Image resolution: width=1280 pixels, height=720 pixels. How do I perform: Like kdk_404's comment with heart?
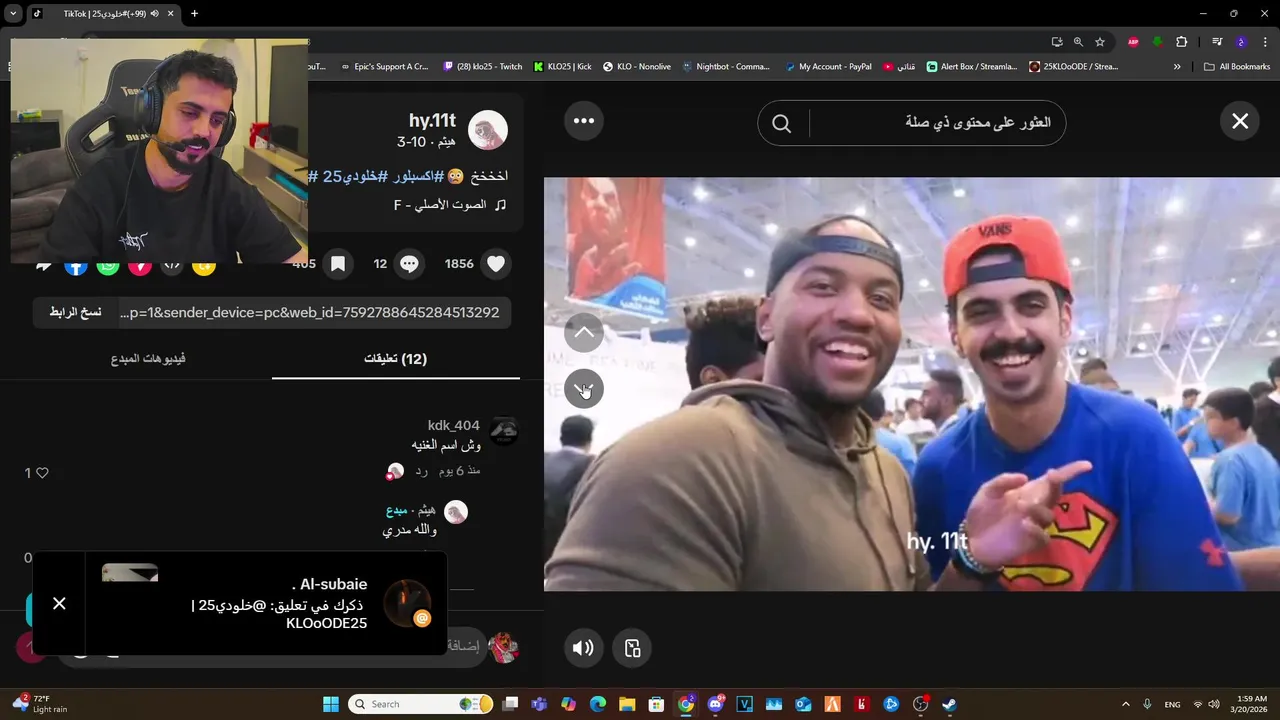pyautogui.click(x=42, y=472)
